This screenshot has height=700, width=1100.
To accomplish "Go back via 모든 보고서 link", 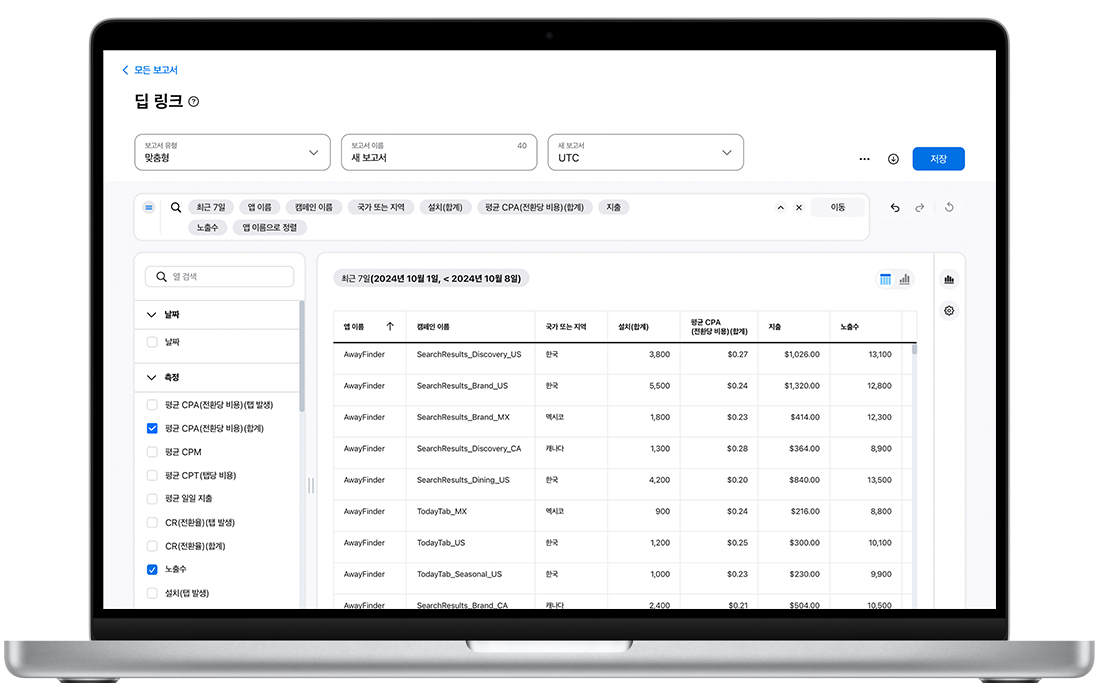I will [x=150, y=70].
